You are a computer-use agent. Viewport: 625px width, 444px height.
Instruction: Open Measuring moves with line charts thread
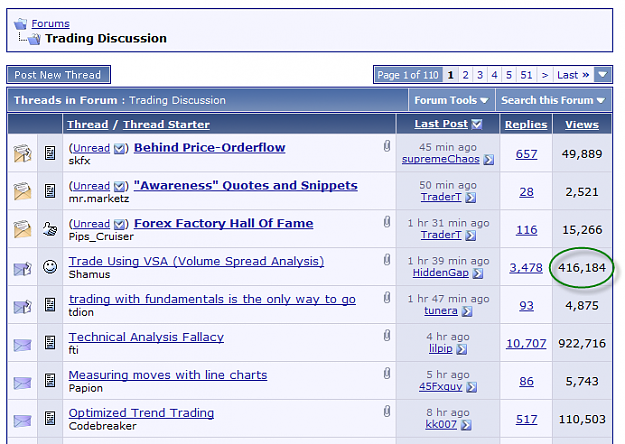pyautogui.click(x=168, y=375)
